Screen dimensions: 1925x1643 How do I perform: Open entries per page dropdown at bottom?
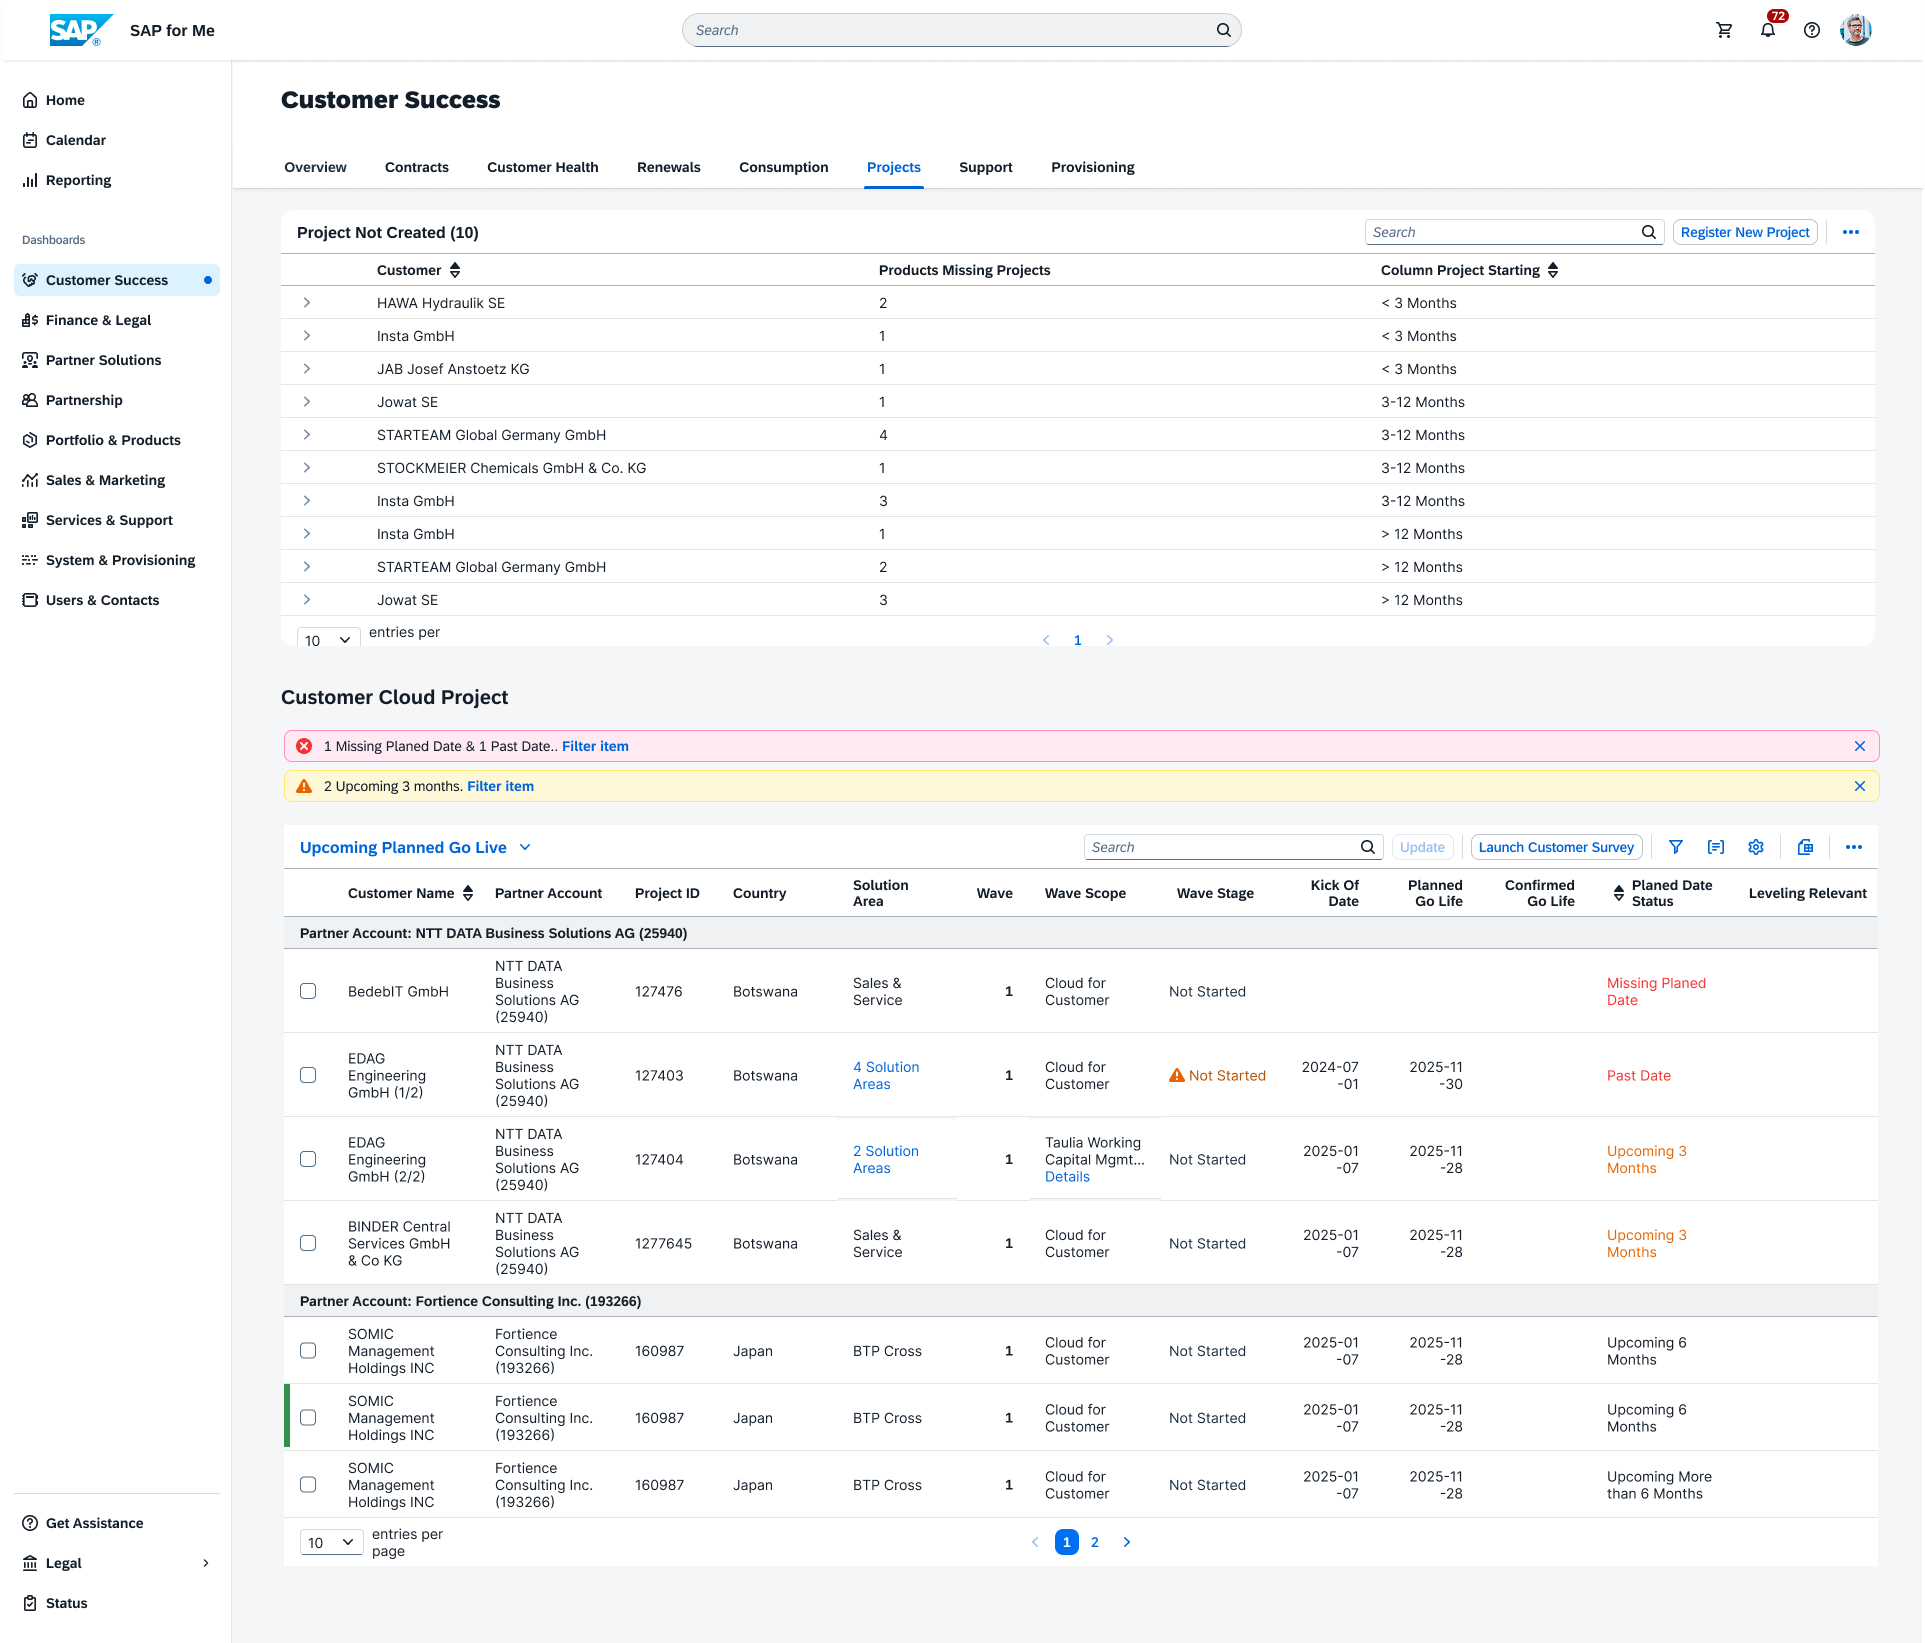[x=331, y=1543]
